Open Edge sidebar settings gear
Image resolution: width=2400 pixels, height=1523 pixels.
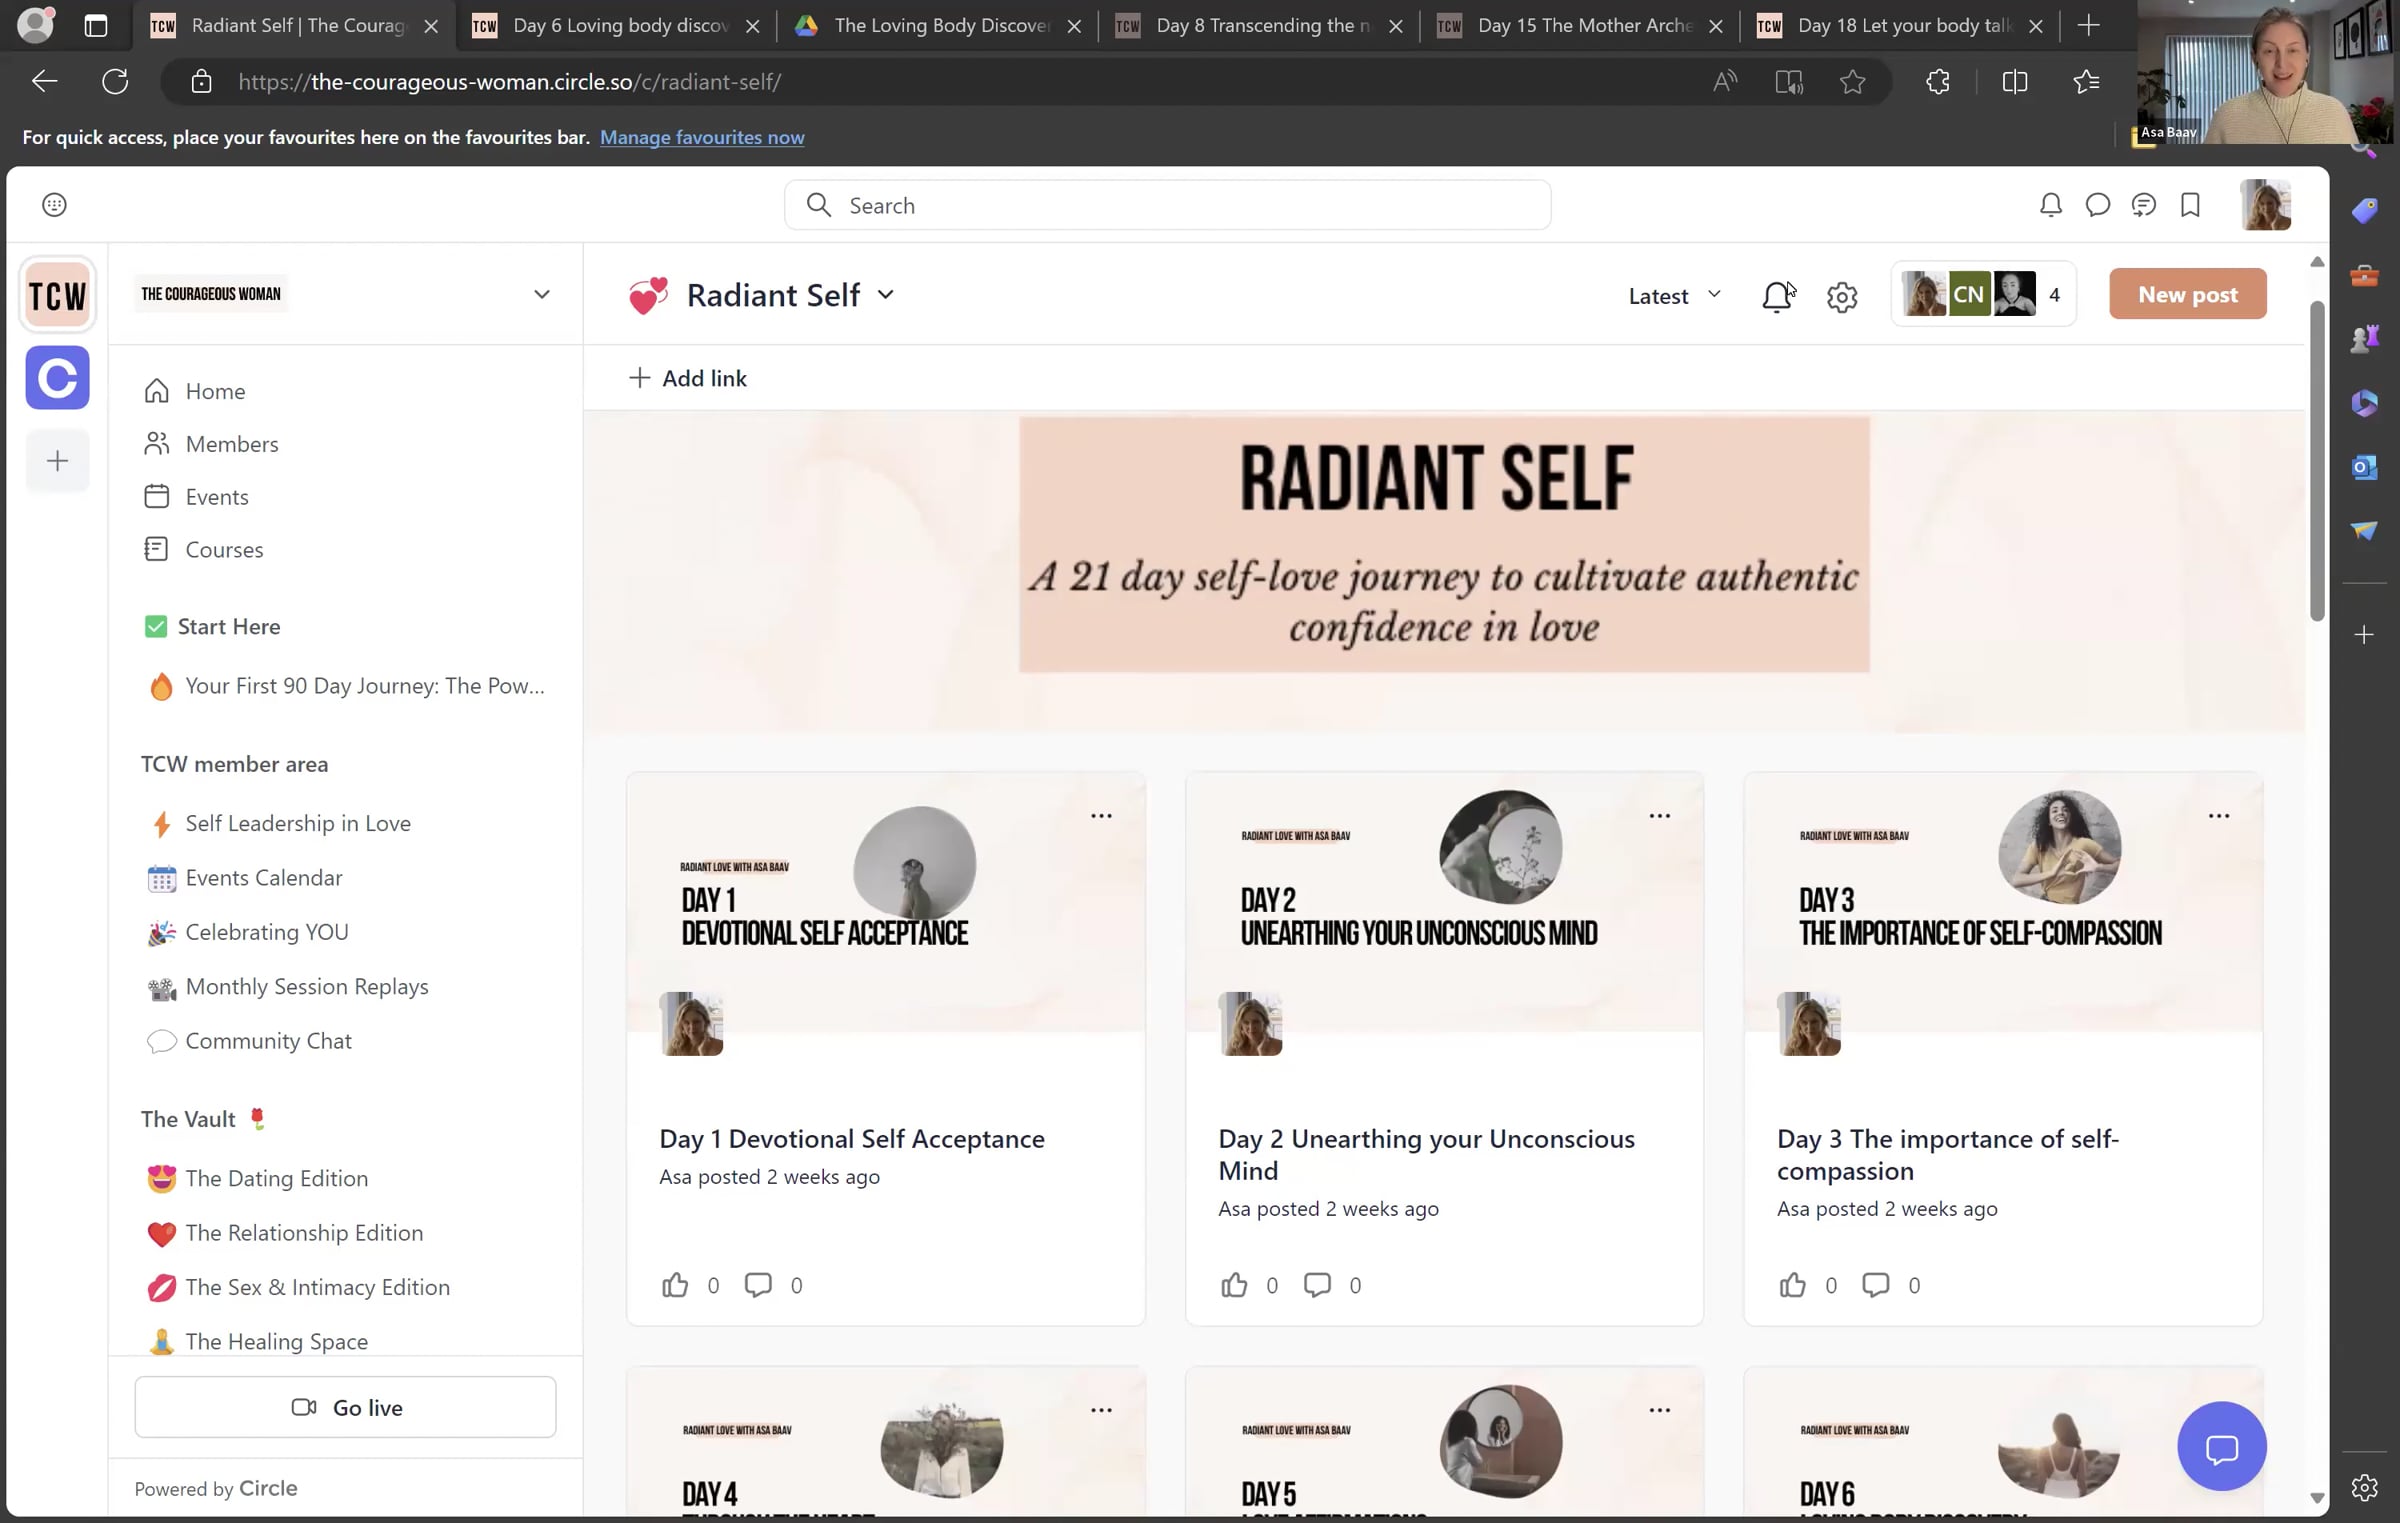point(2364,1488)
